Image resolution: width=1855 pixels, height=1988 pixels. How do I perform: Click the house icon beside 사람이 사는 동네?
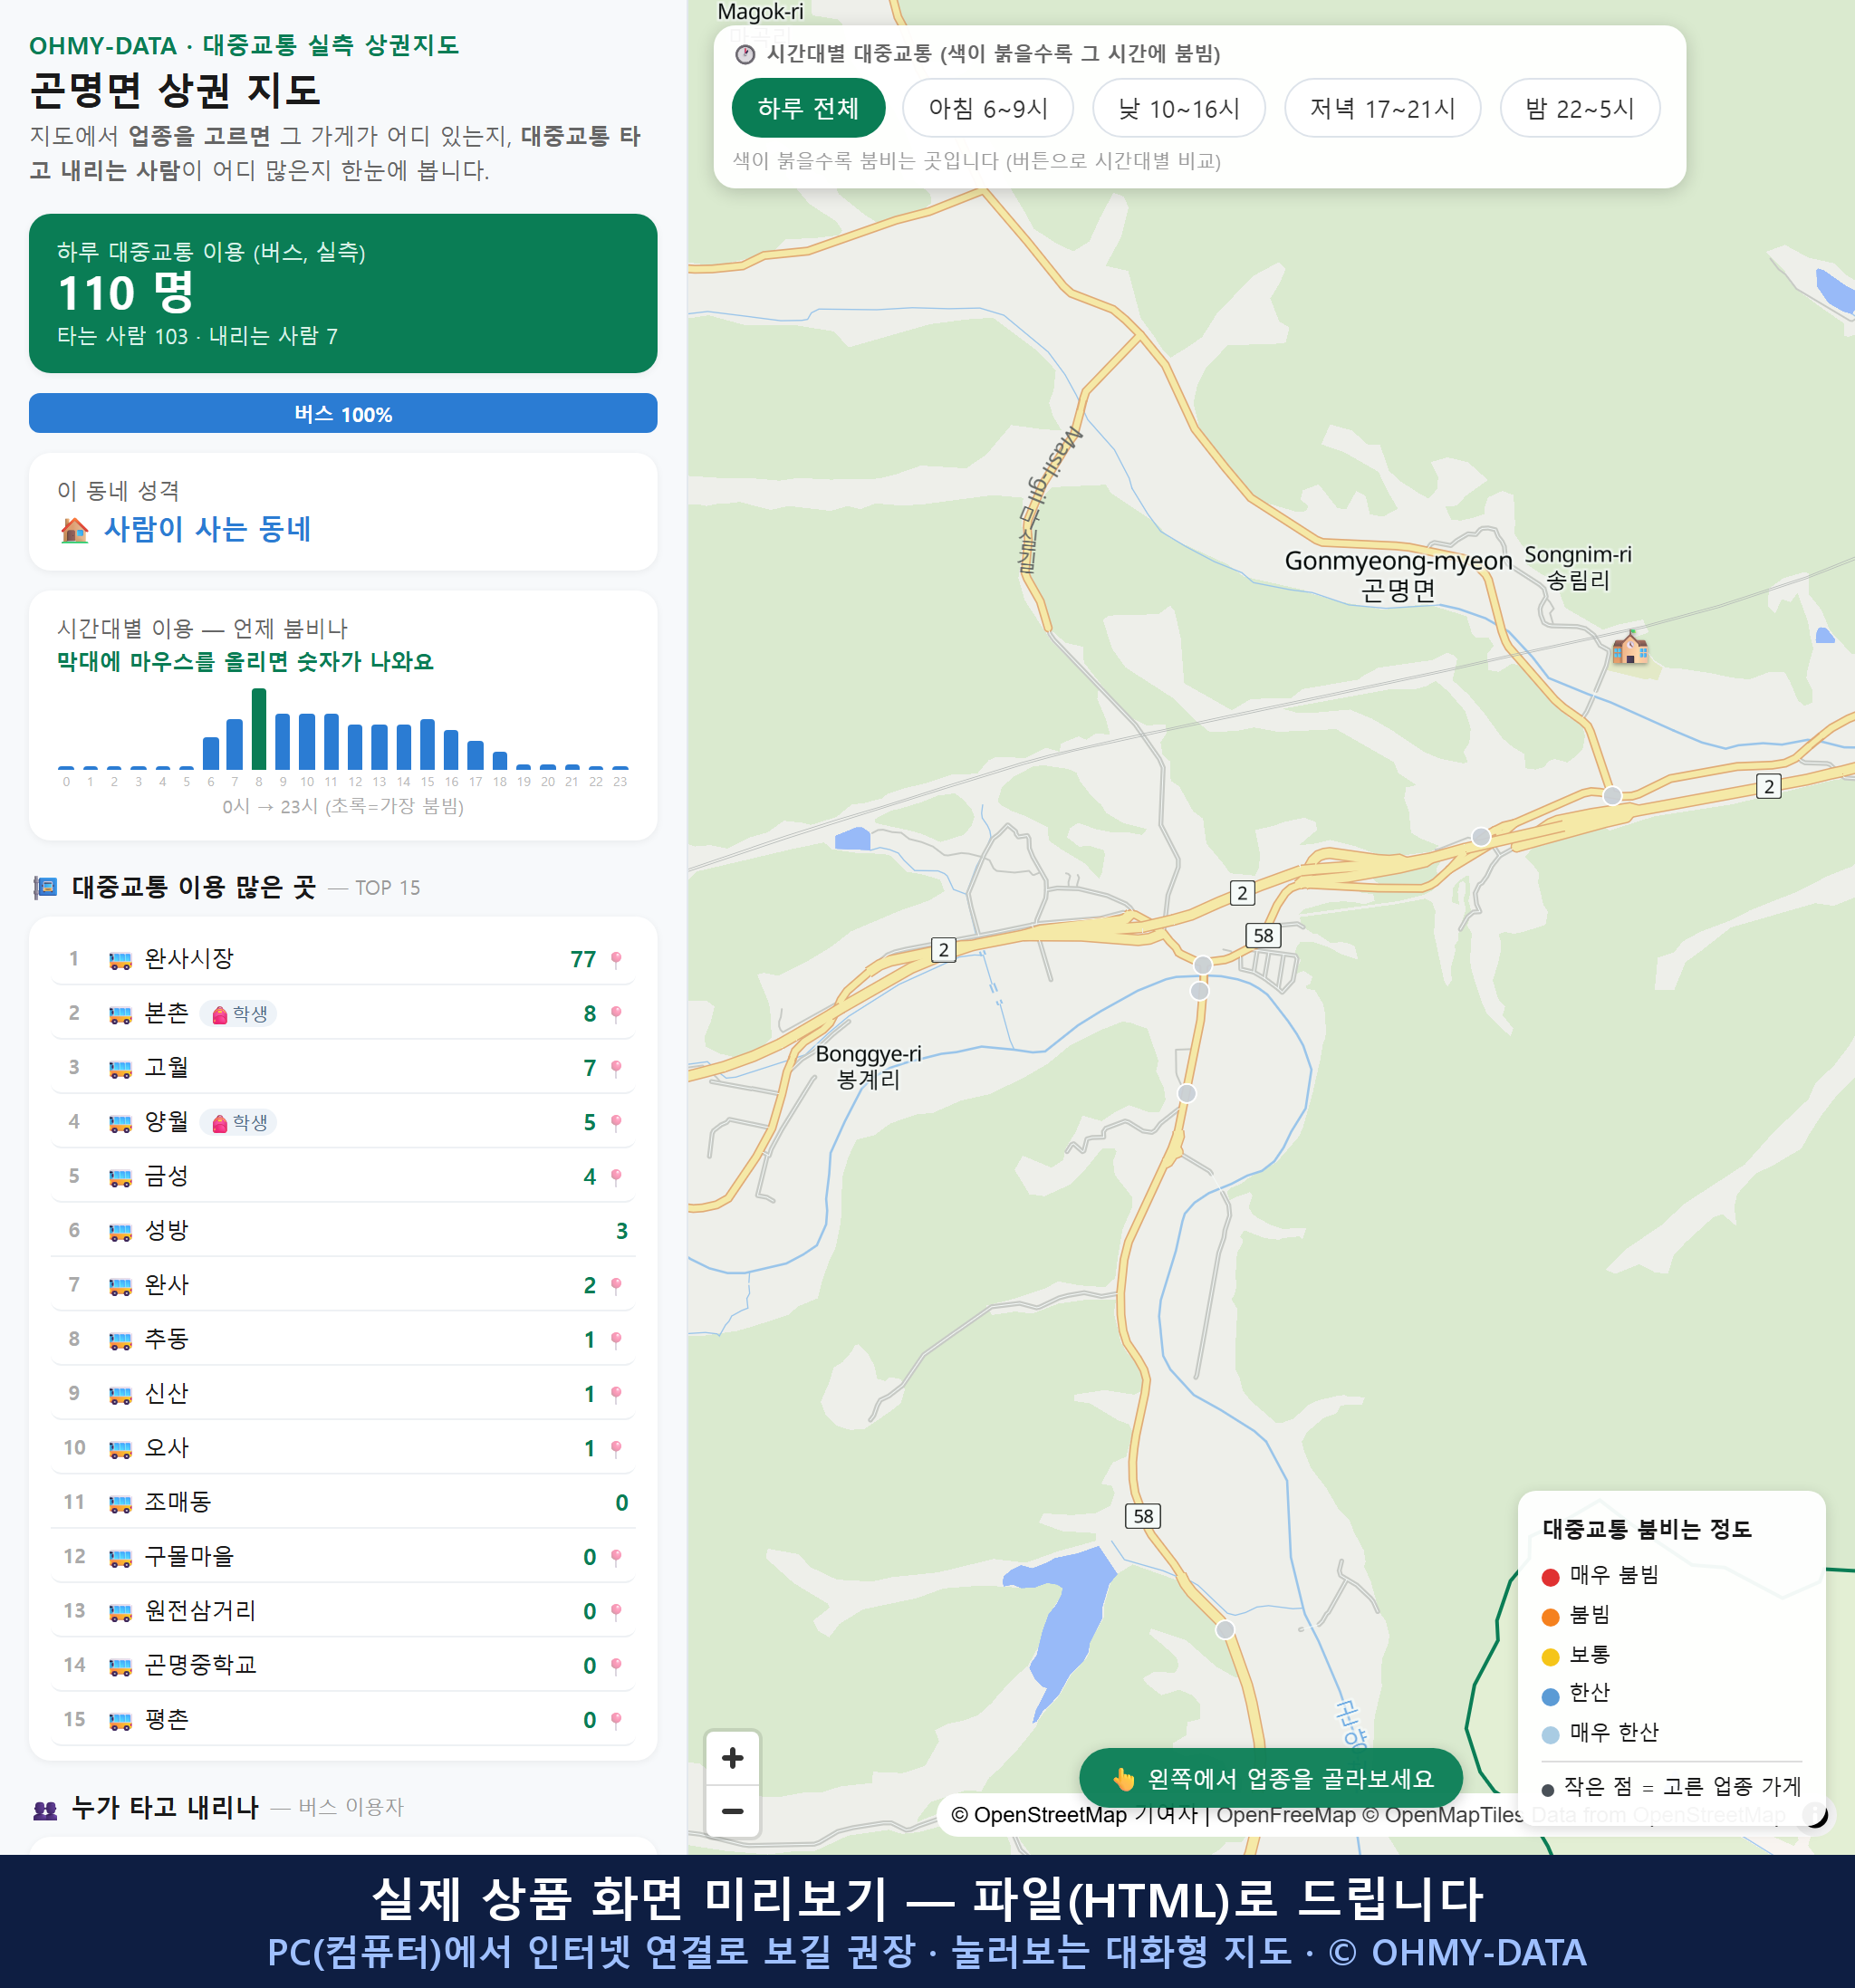tap(74, 530)
